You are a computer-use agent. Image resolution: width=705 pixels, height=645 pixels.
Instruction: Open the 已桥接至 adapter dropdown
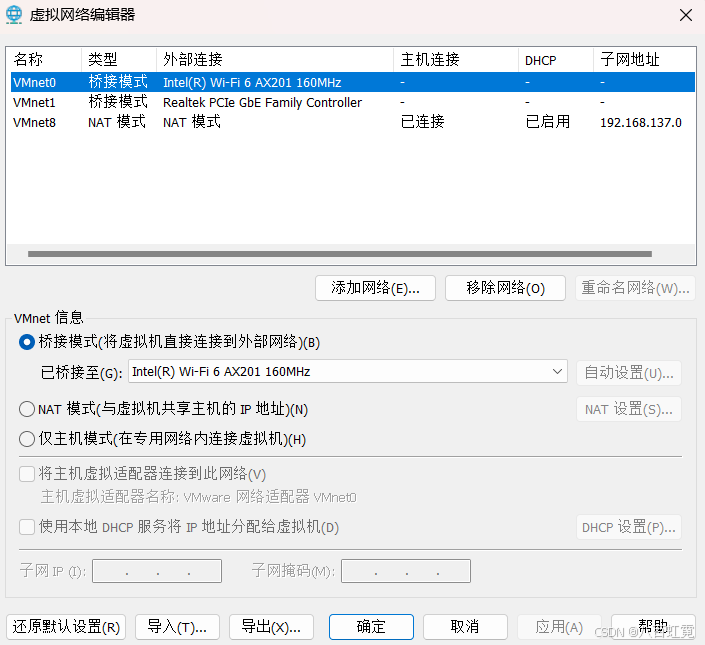click(x=348, y=371)
